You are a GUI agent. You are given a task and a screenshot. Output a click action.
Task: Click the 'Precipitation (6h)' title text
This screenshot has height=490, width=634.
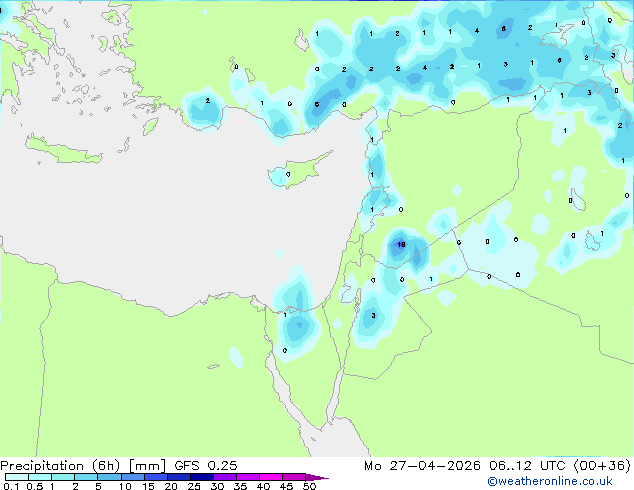pyautogui.click(x=60, y=466)
